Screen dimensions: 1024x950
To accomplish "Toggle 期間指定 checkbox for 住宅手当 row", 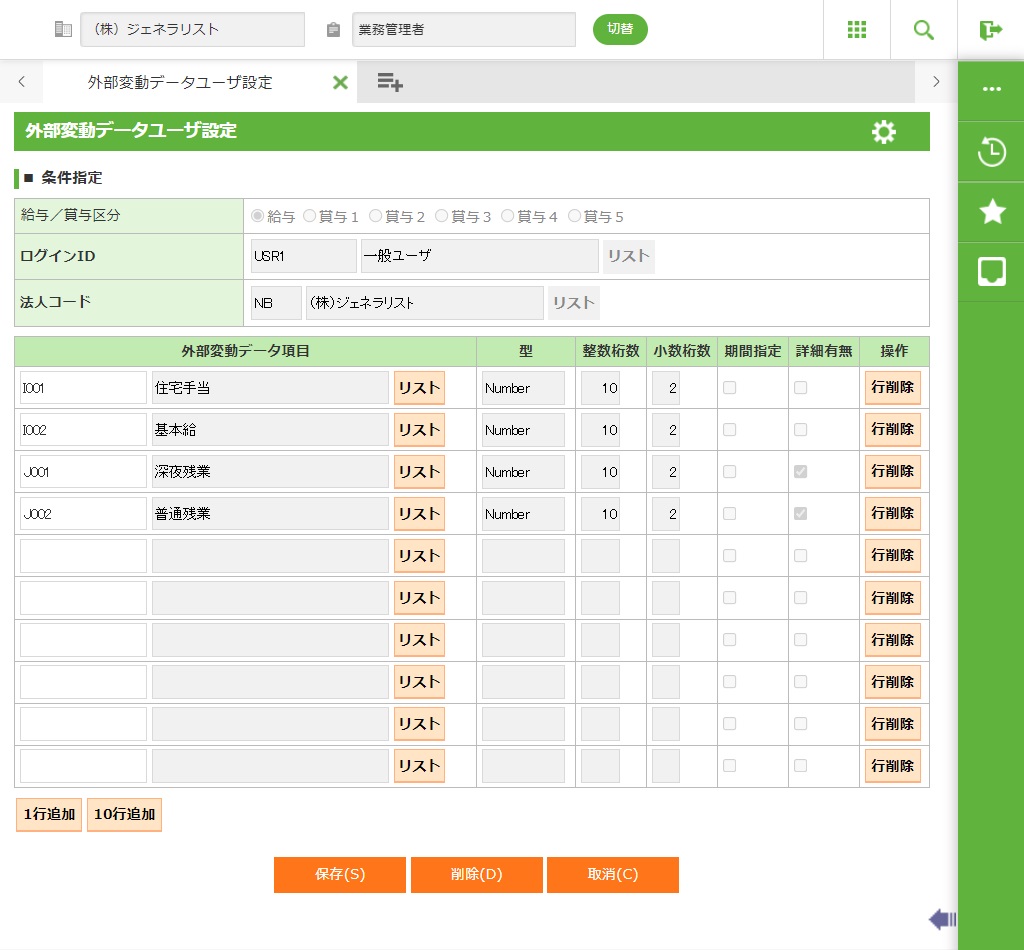I will click(x=729, y=388).
